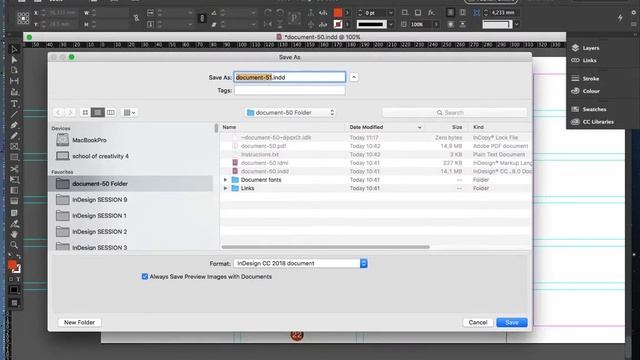Switch file browser to list view
Screen dimensions: 640x360
click(98, 112)
